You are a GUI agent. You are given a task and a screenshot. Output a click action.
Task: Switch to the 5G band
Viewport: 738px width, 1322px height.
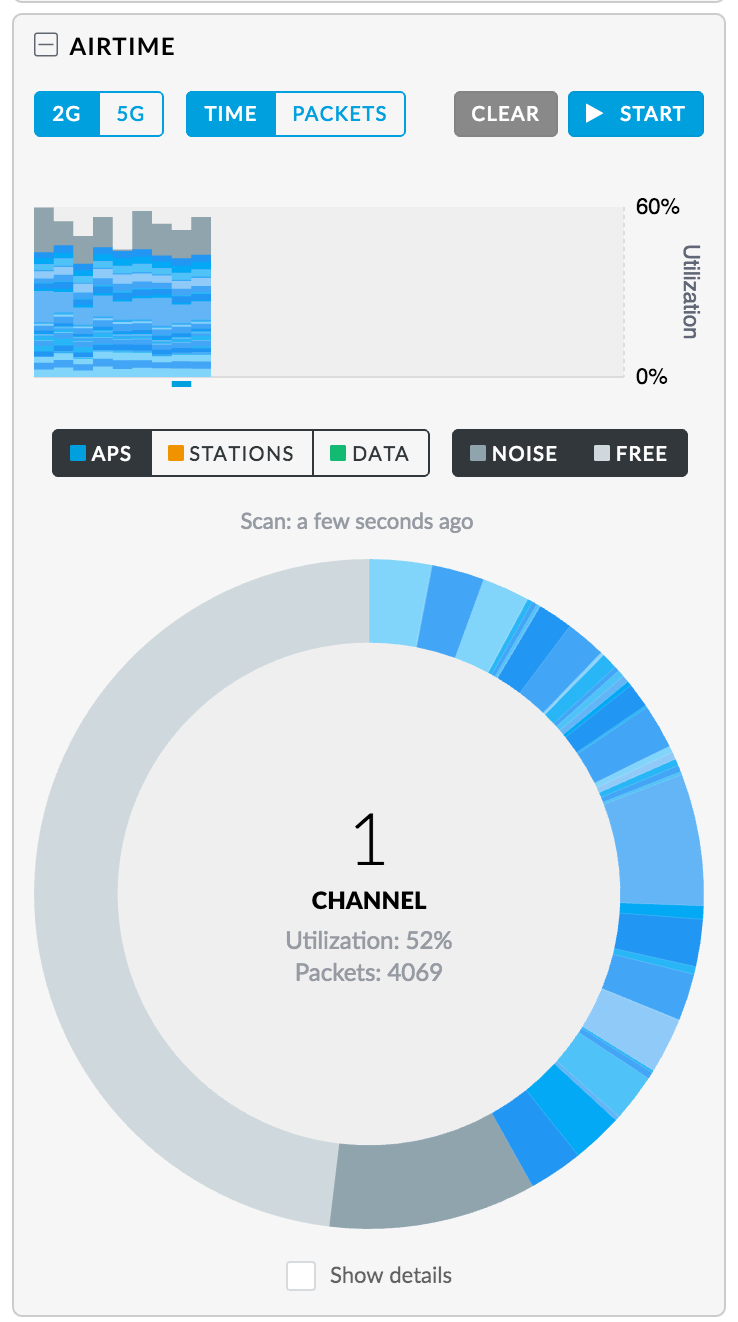coord(129,114)
